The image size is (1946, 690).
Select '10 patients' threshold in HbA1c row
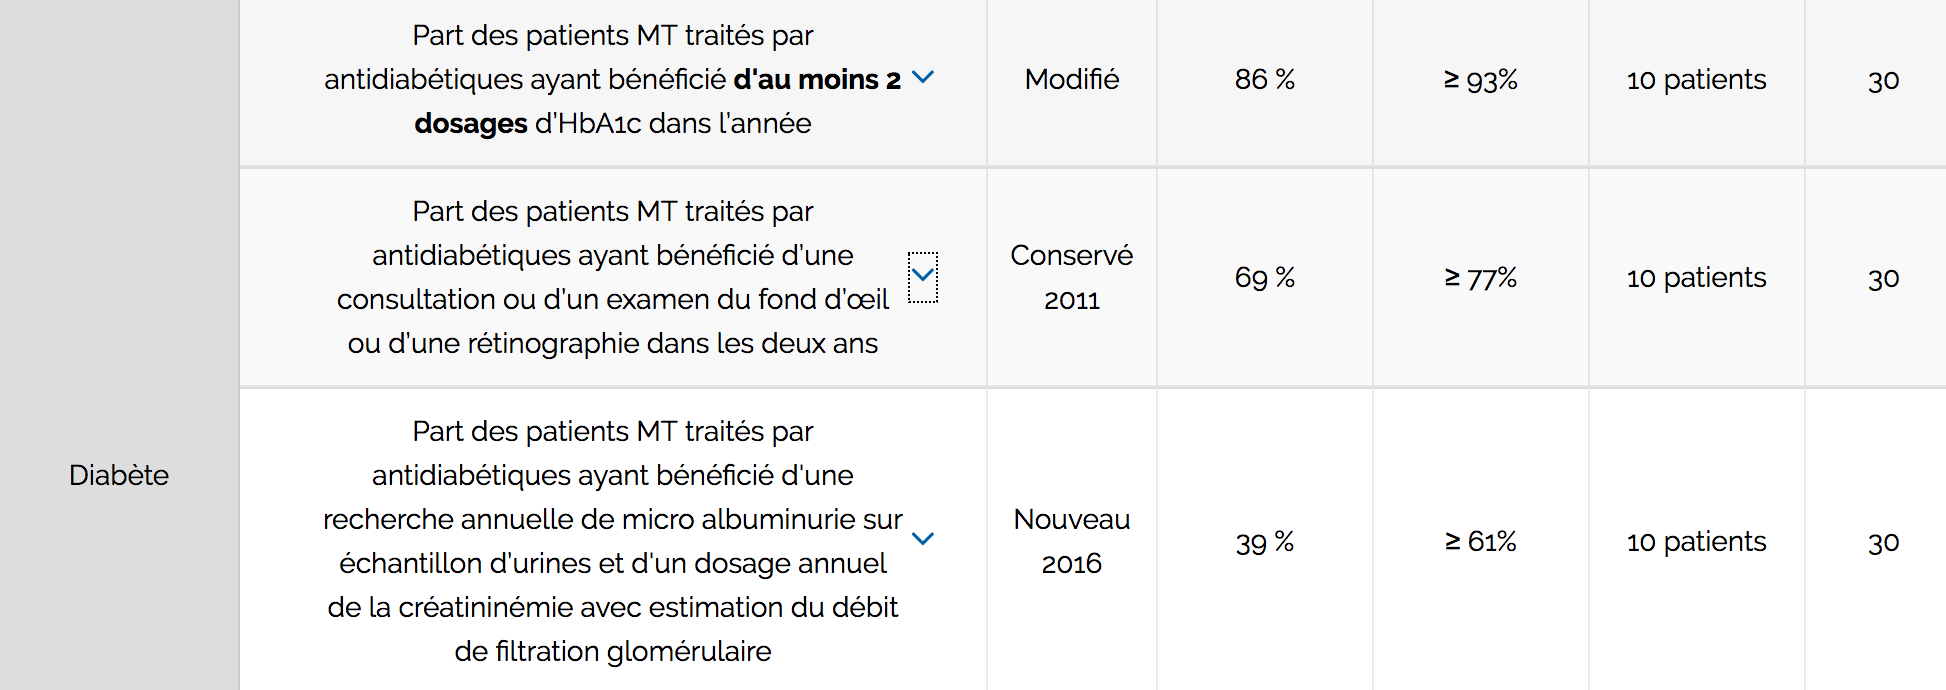pos(1696,80)
